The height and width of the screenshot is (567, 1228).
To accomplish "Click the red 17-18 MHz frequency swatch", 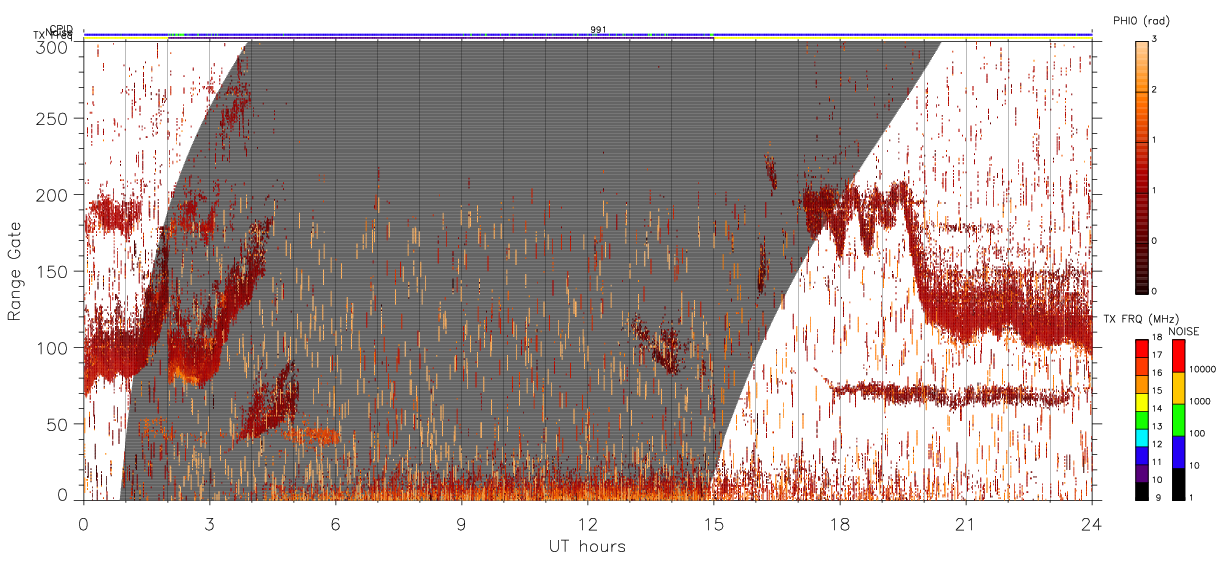I will [x=1141, y=348].
